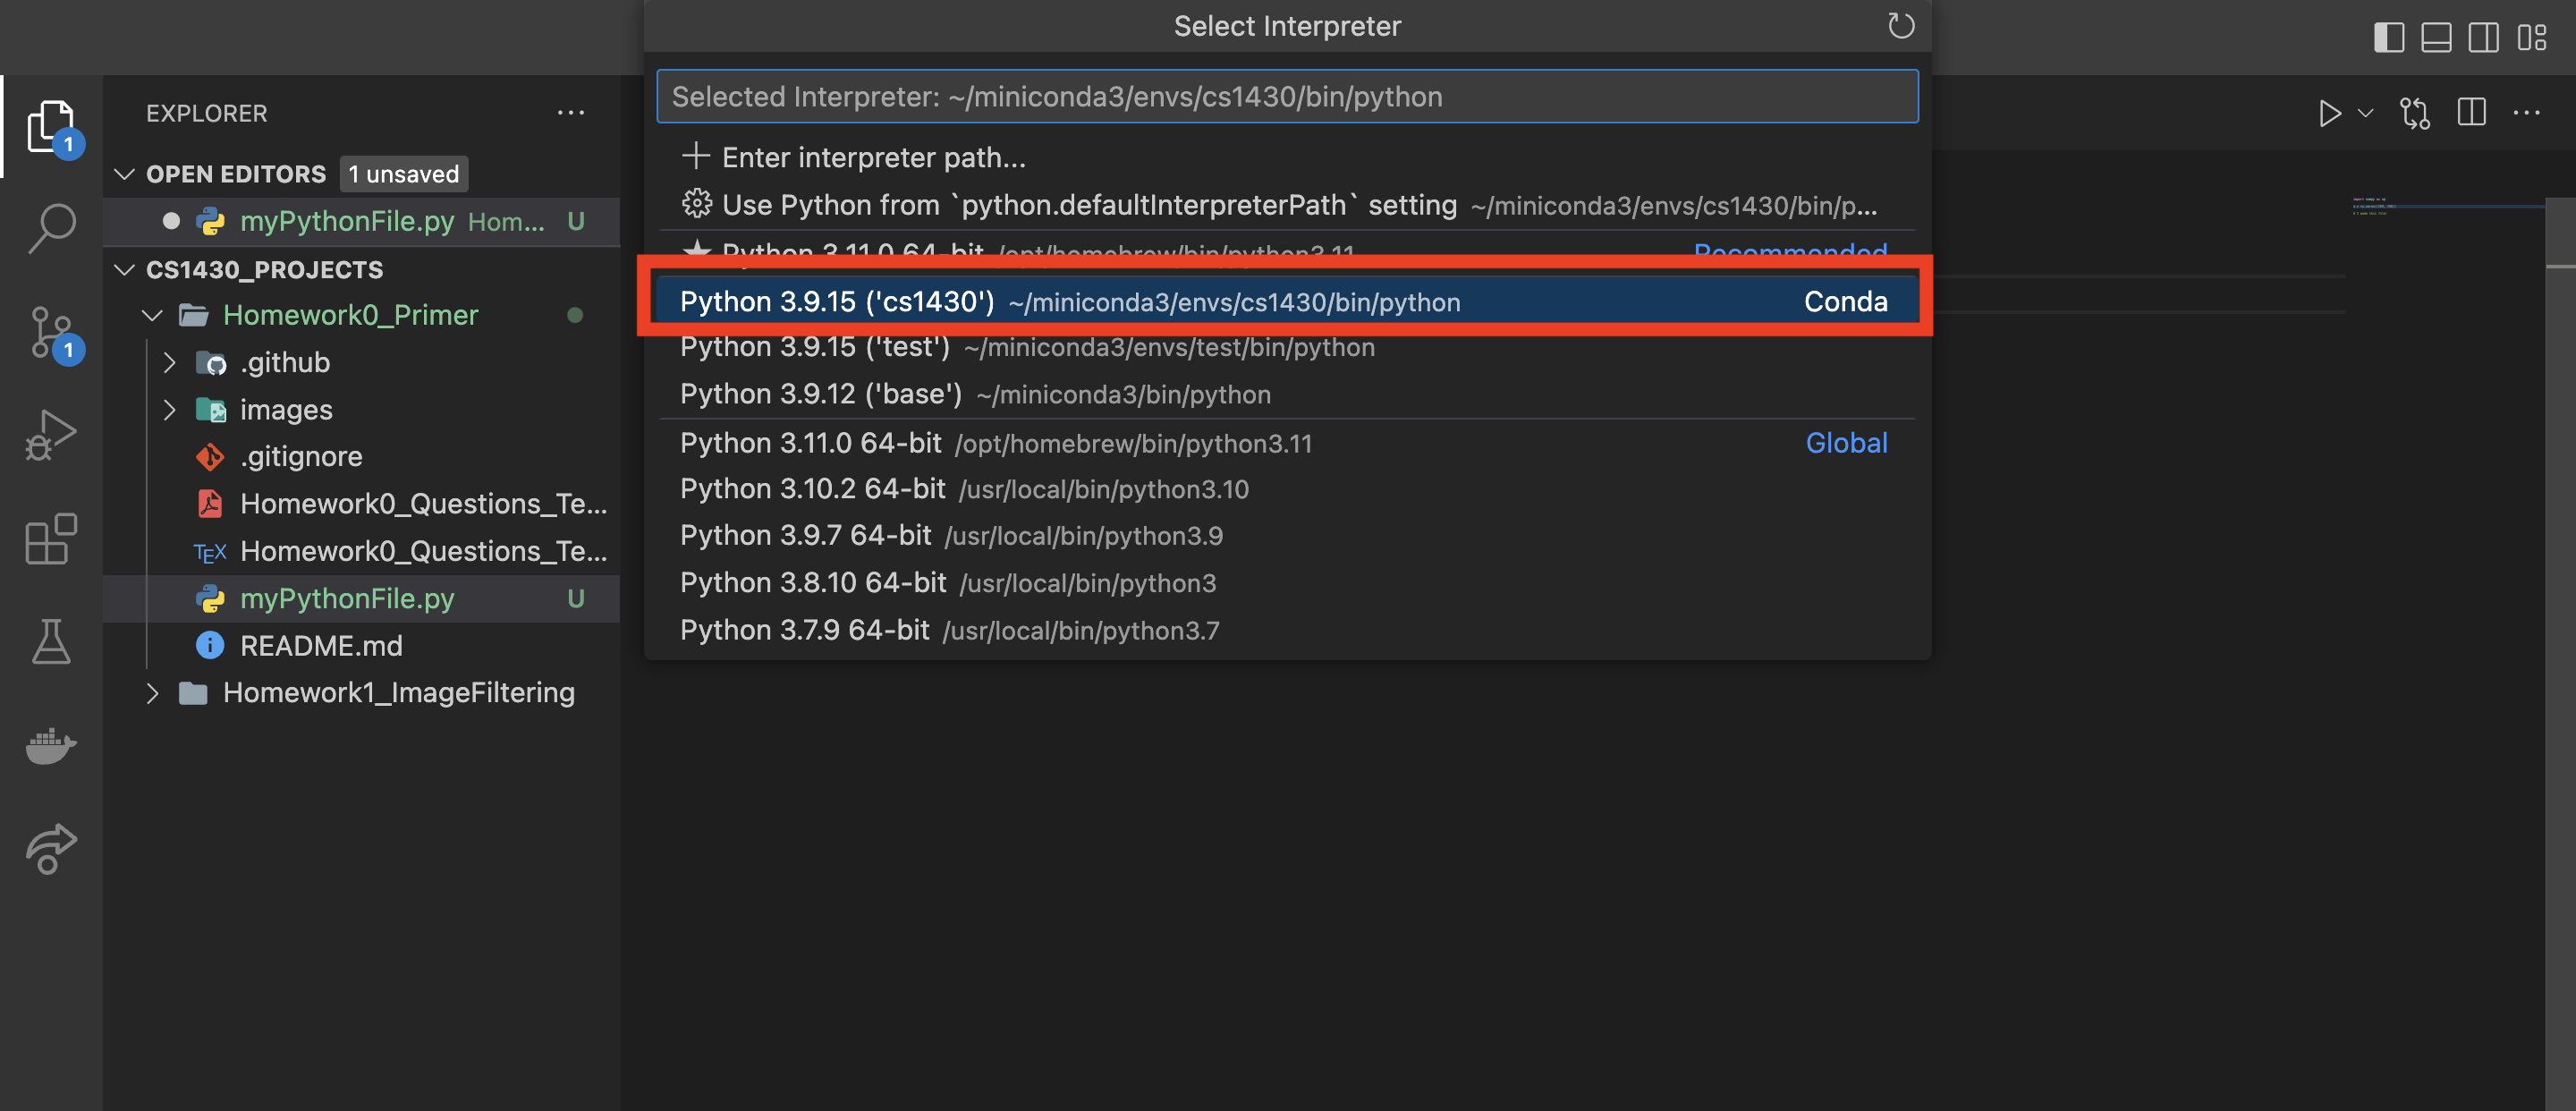Run the Python file with play button
Image resolution: width=2576 pixels, height=1111 pixels.
pos(2330,113)
